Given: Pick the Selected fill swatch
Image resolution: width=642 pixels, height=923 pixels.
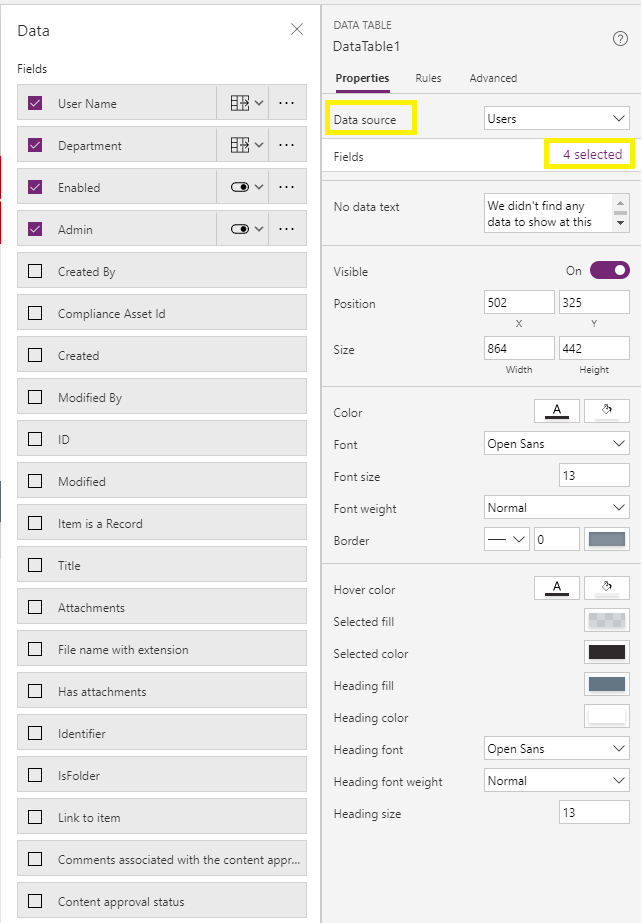Looking at the screenshot, I should pos(607,620).
